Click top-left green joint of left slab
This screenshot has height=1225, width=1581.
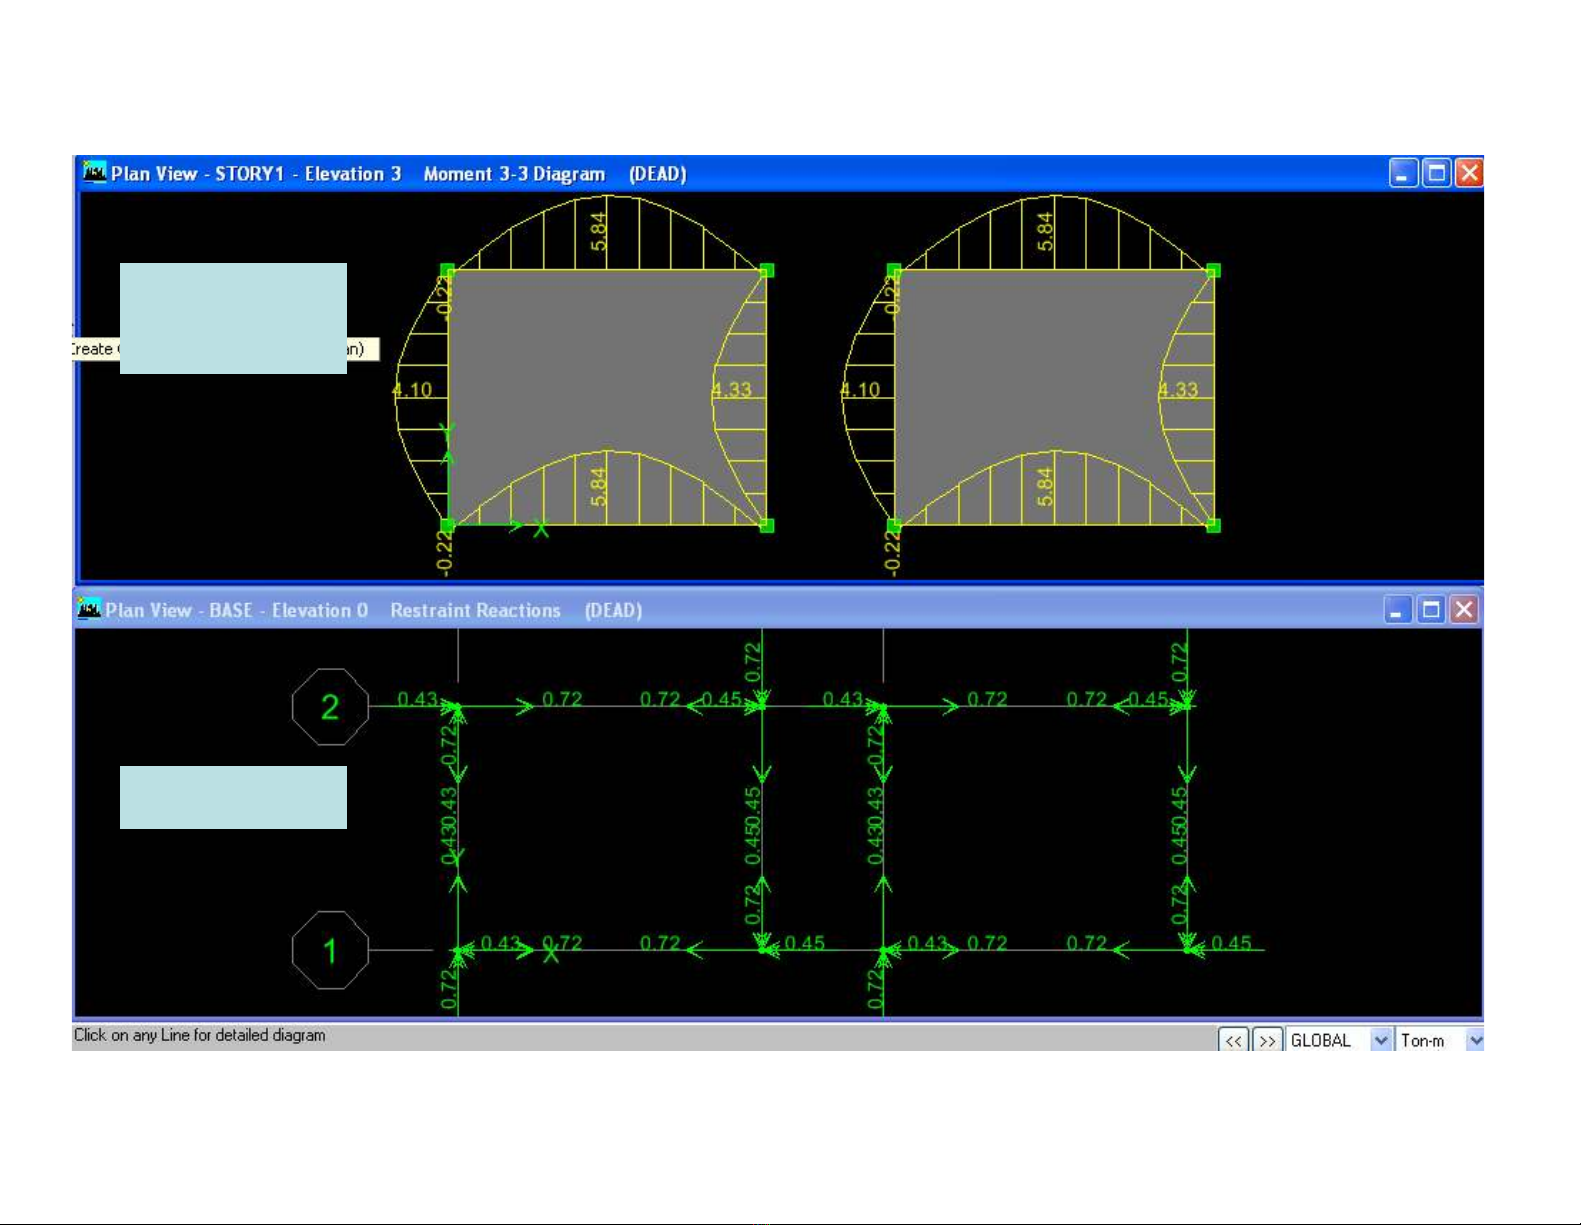point(447,270)
